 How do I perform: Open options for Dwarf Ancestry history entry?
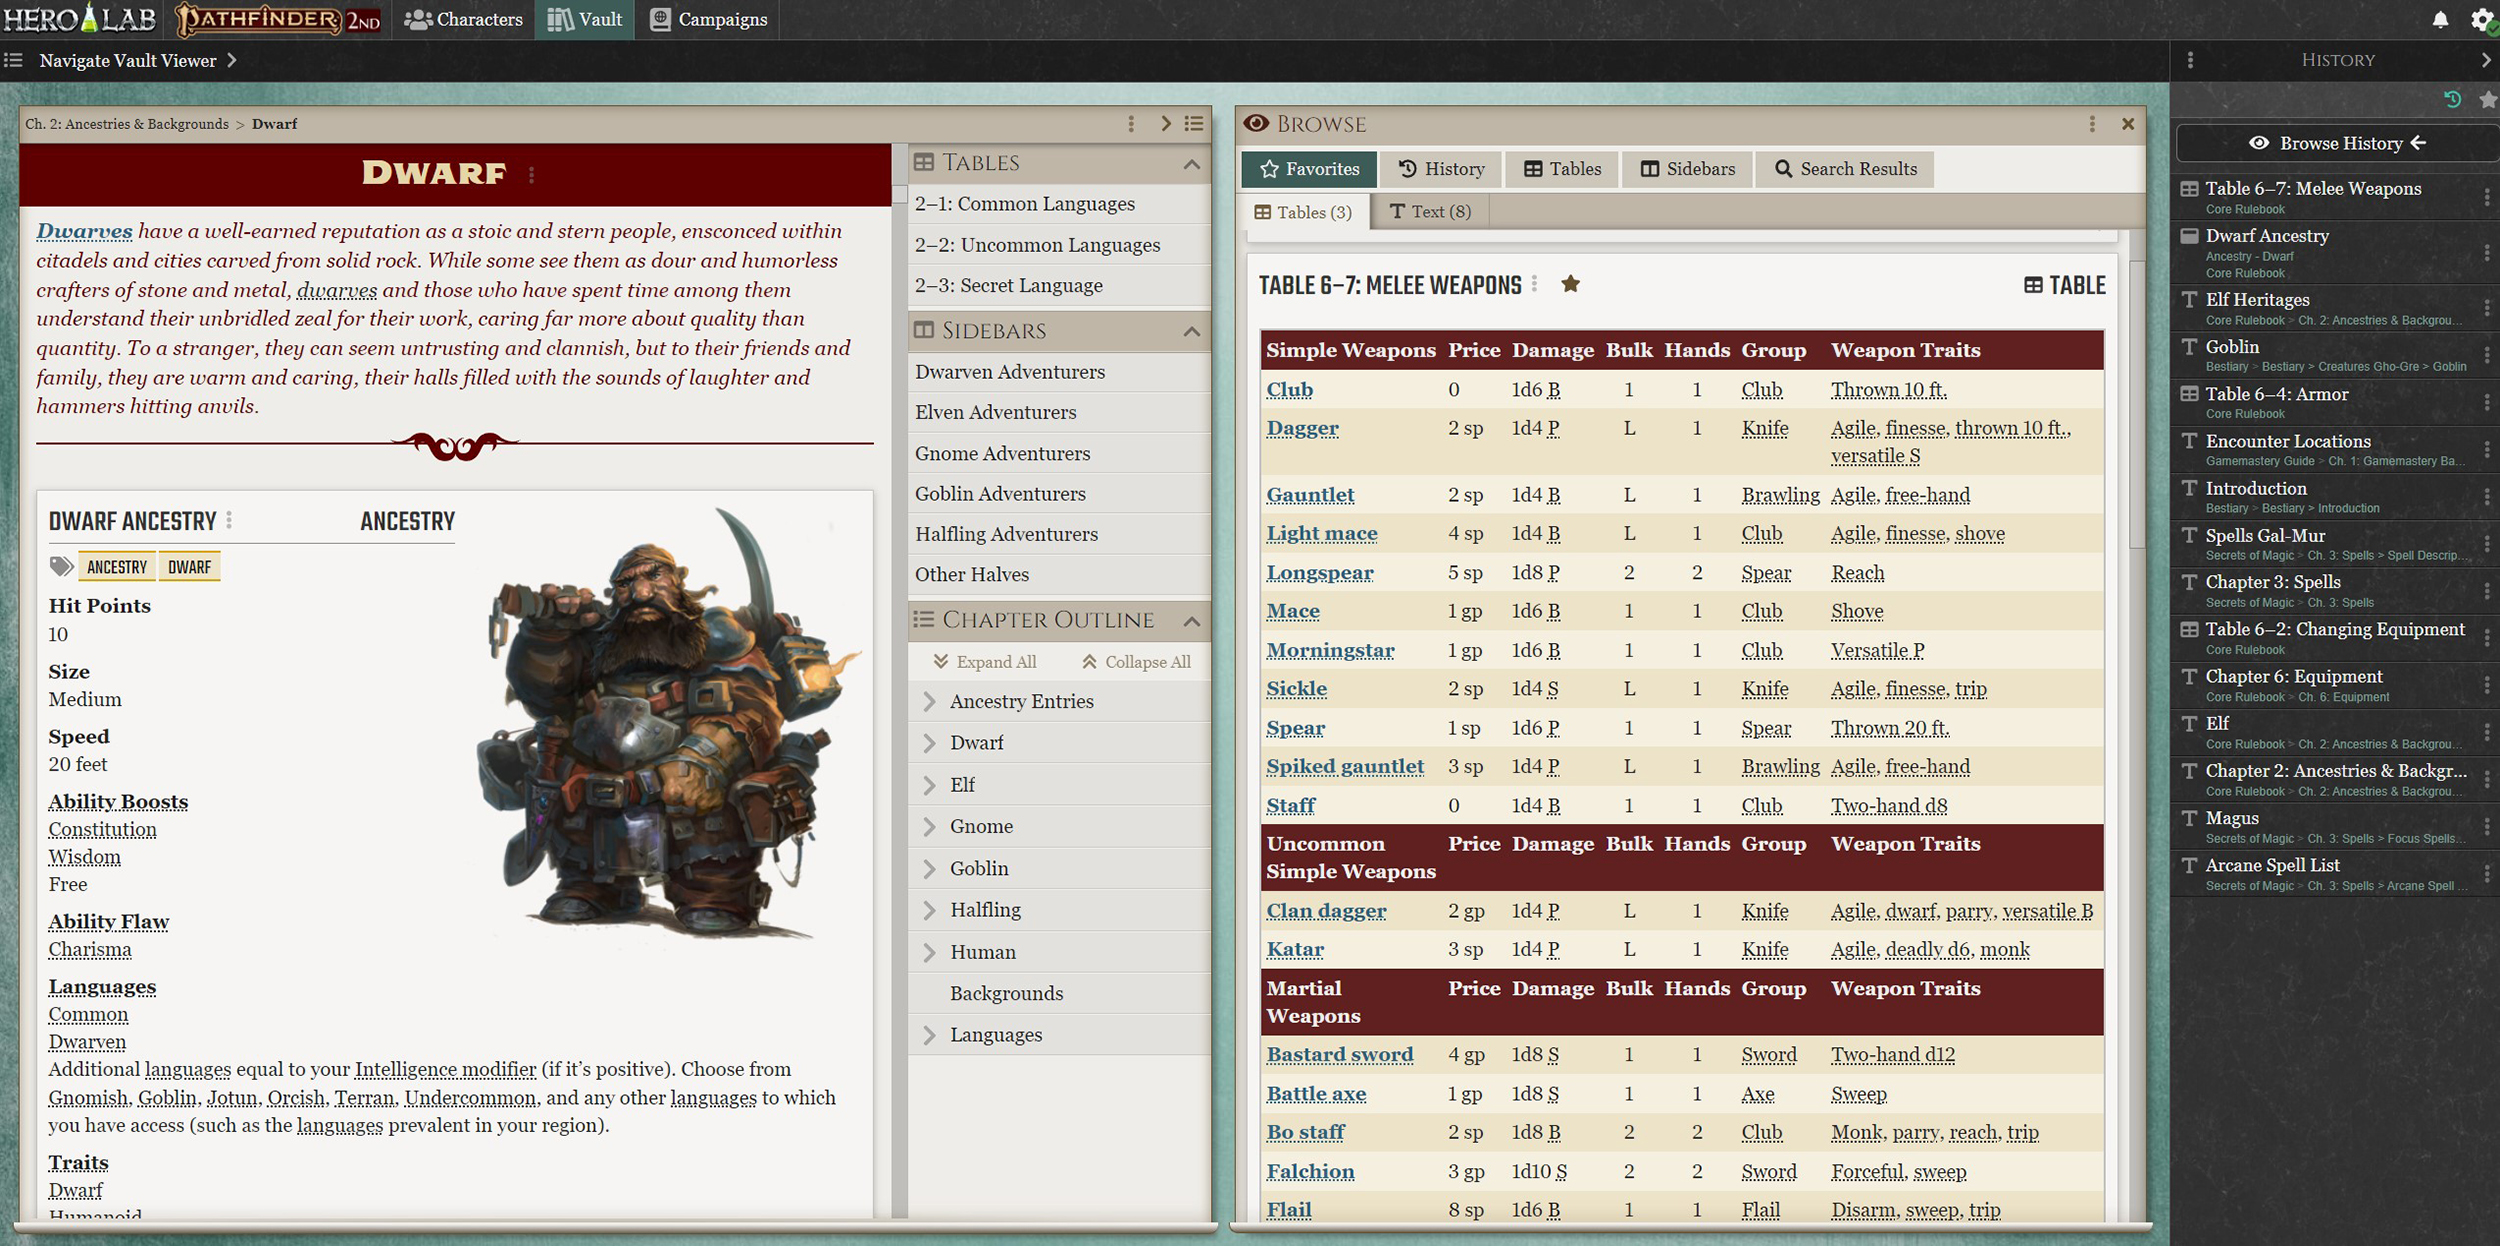click(2487, 253)
